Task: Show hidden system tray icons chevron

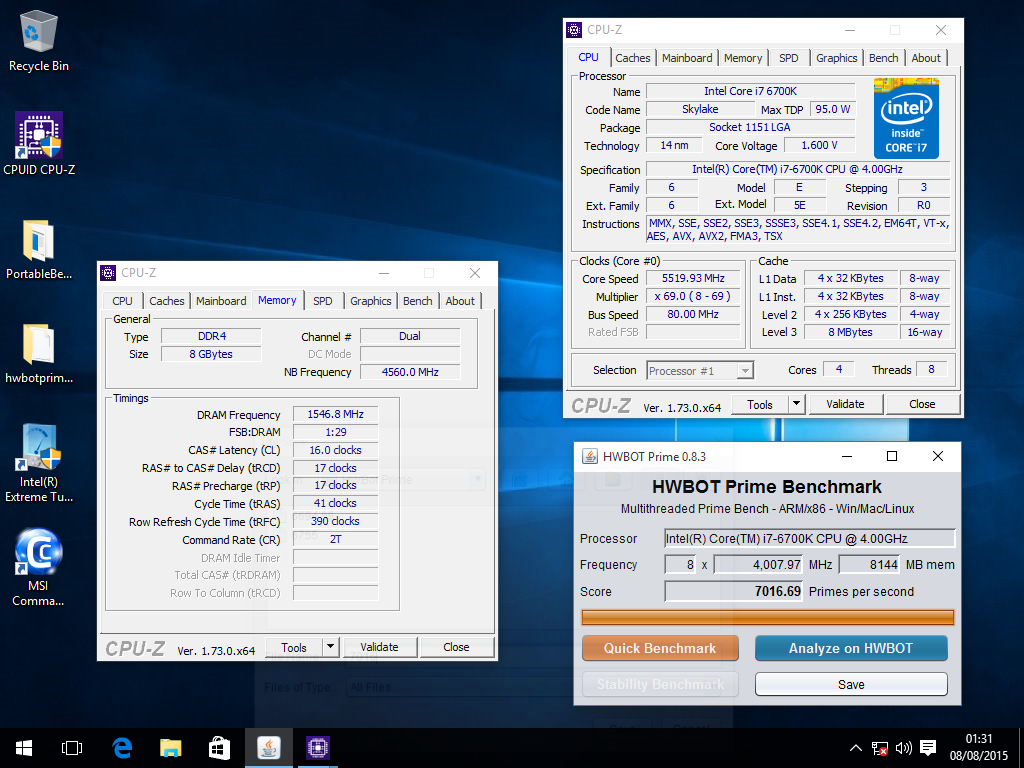Action: point(856,748)
